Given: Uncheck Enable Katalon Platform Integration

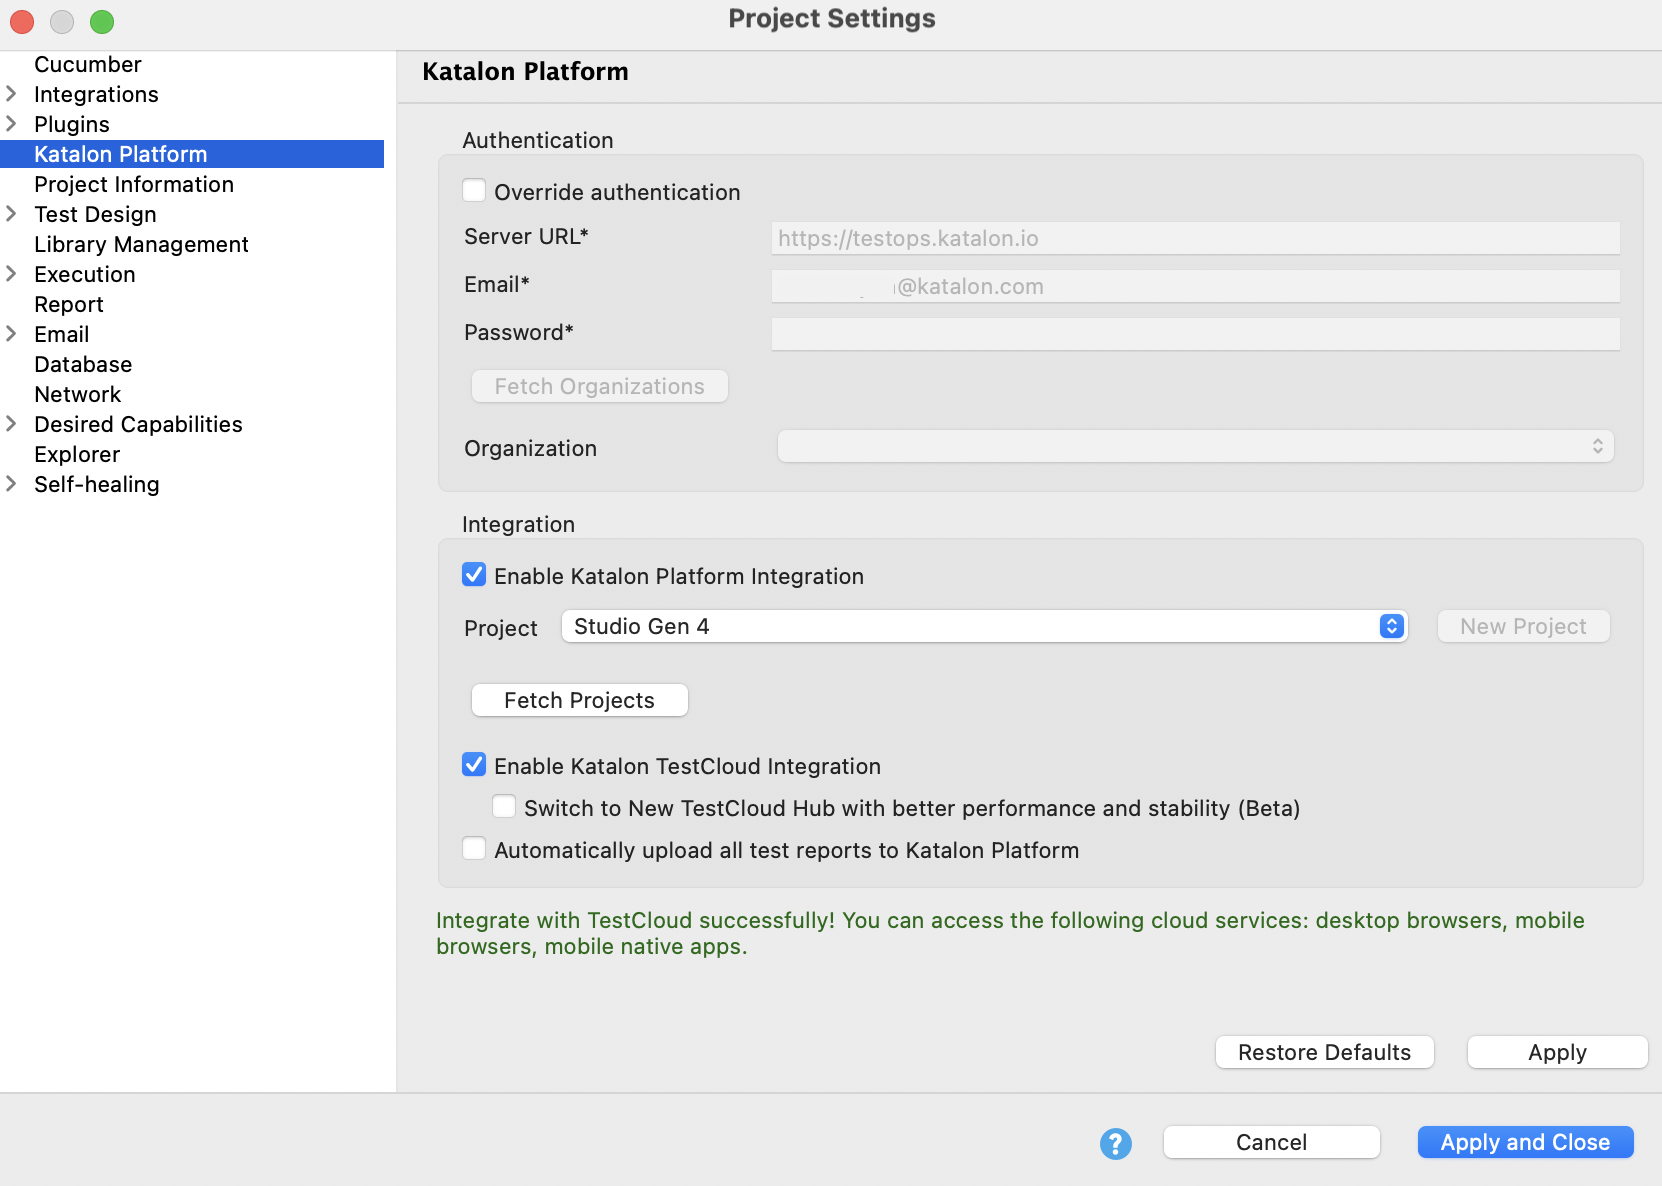Looking at the screenshot, I should [x=474, y=574].
